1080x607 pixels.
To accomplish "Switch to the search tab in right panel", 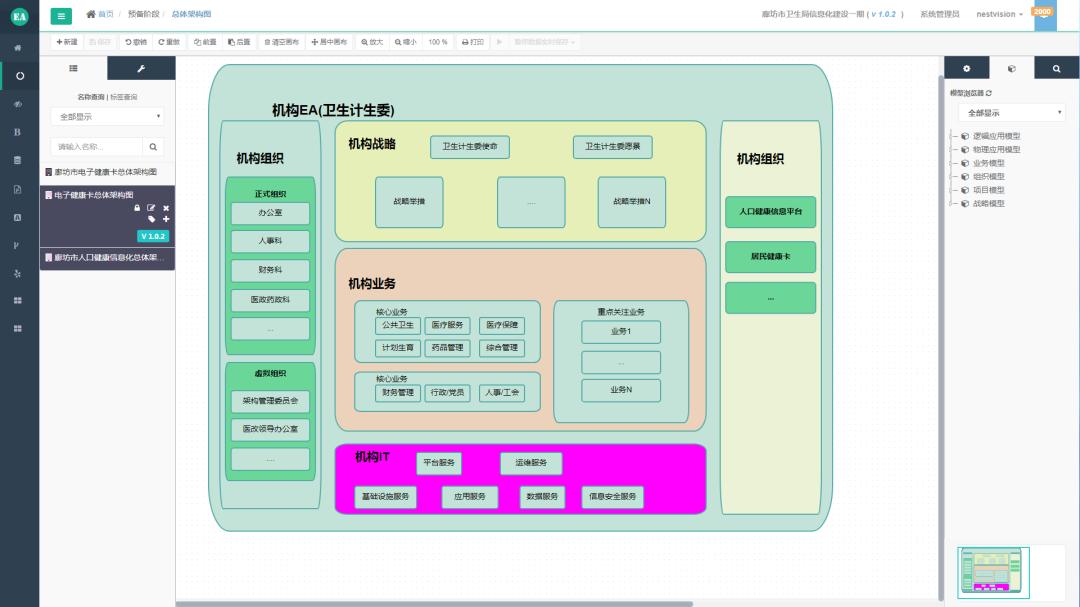I will click(x=1056, y=66).
